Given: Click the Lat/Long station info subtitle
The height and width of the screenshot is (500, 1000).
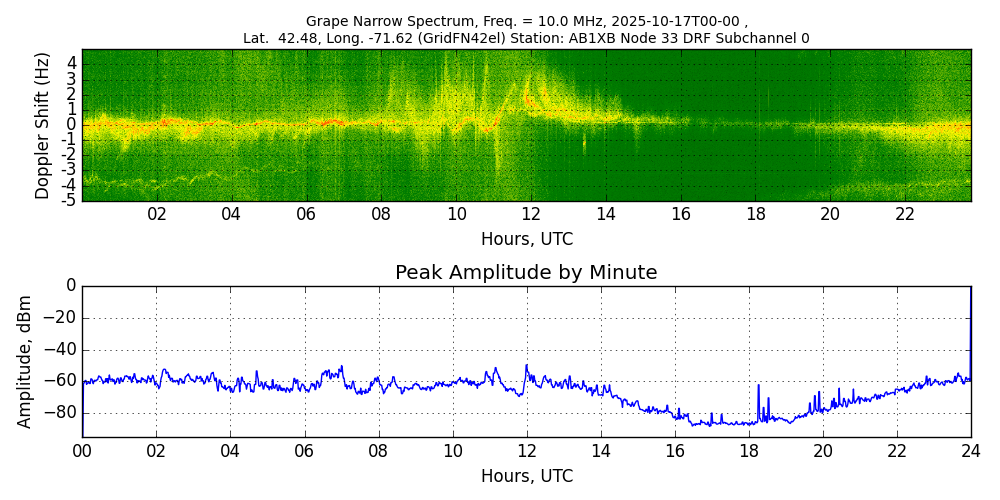Looking at the screenshot, I should tap(526, 39).
